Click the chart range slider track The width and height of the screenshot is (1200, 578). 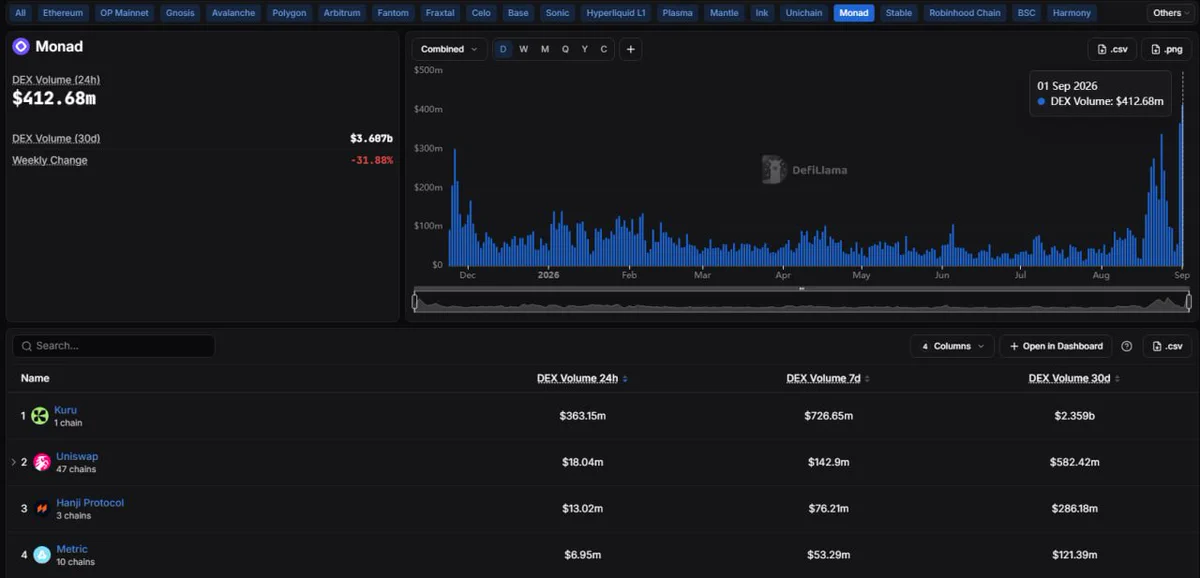pos(802,301)
